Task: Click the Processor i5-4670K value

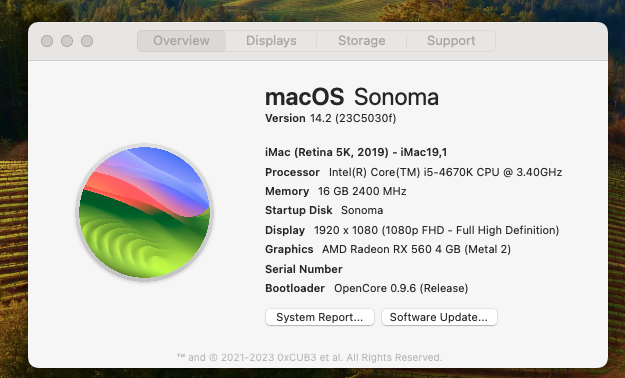Action: pyautogui.click(x=445, y=172)
